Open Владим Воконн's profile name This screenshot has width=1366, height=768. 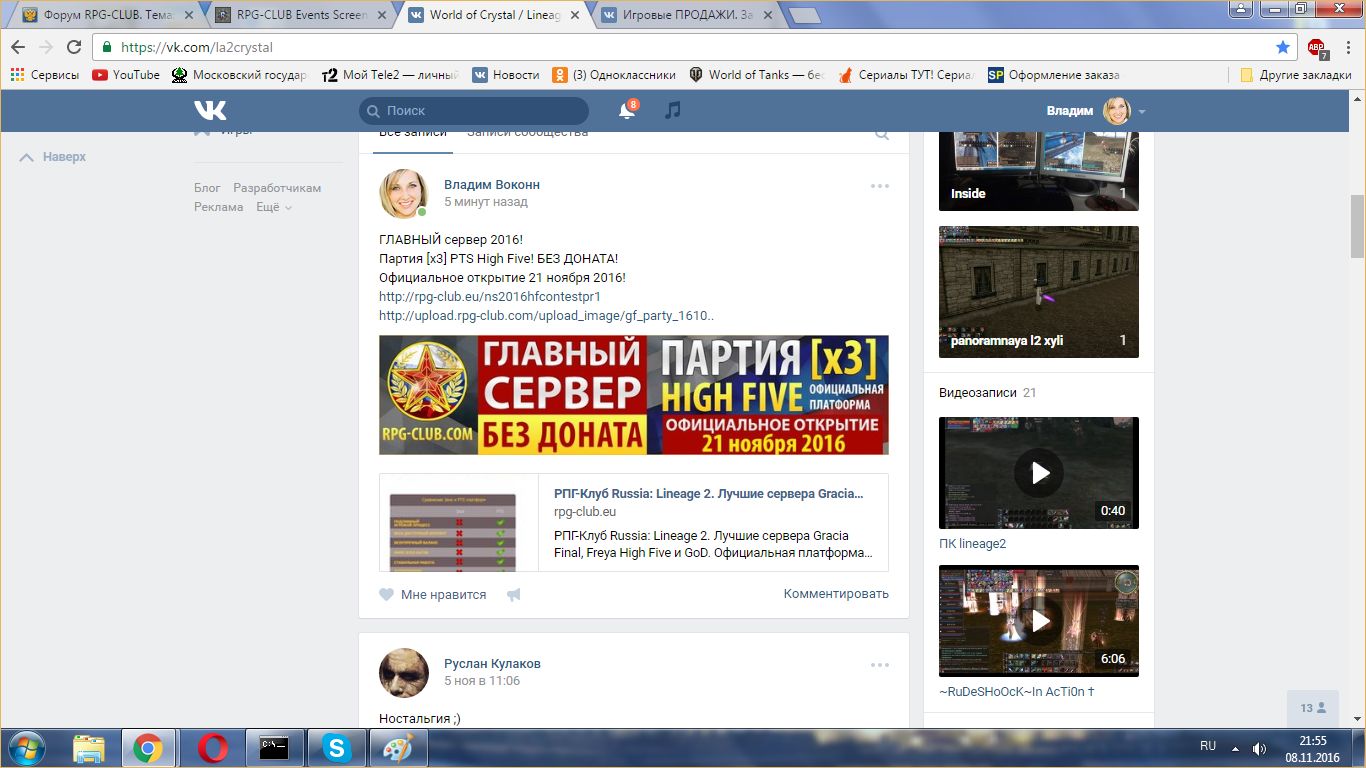(x=492, y=185)
